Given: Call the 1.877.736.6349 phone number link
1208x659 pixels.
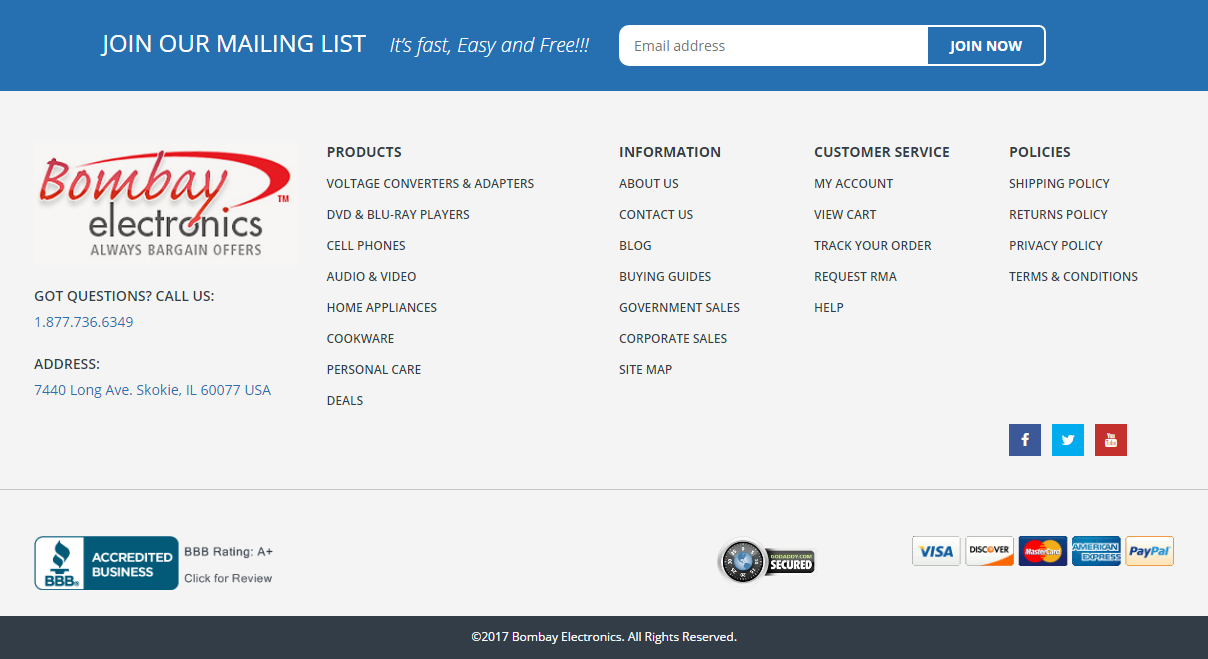Looking at the screenshot, I should click(83, 322).
